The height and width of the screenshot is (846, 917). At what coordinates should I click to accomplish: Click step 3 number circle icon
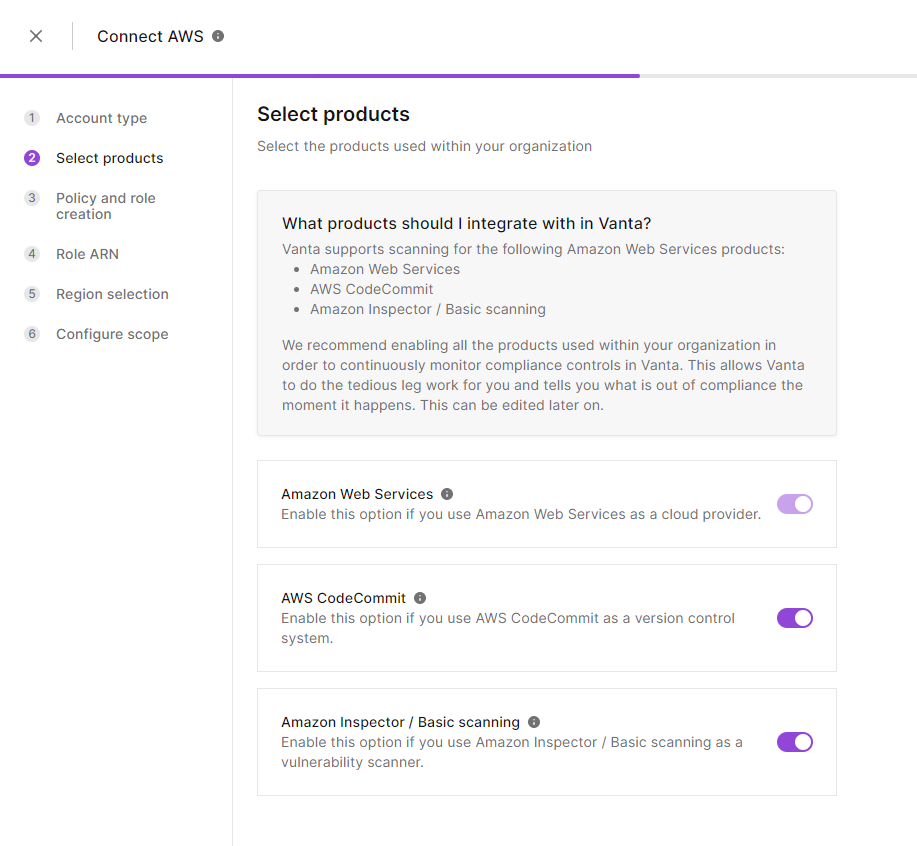[32, 198]
